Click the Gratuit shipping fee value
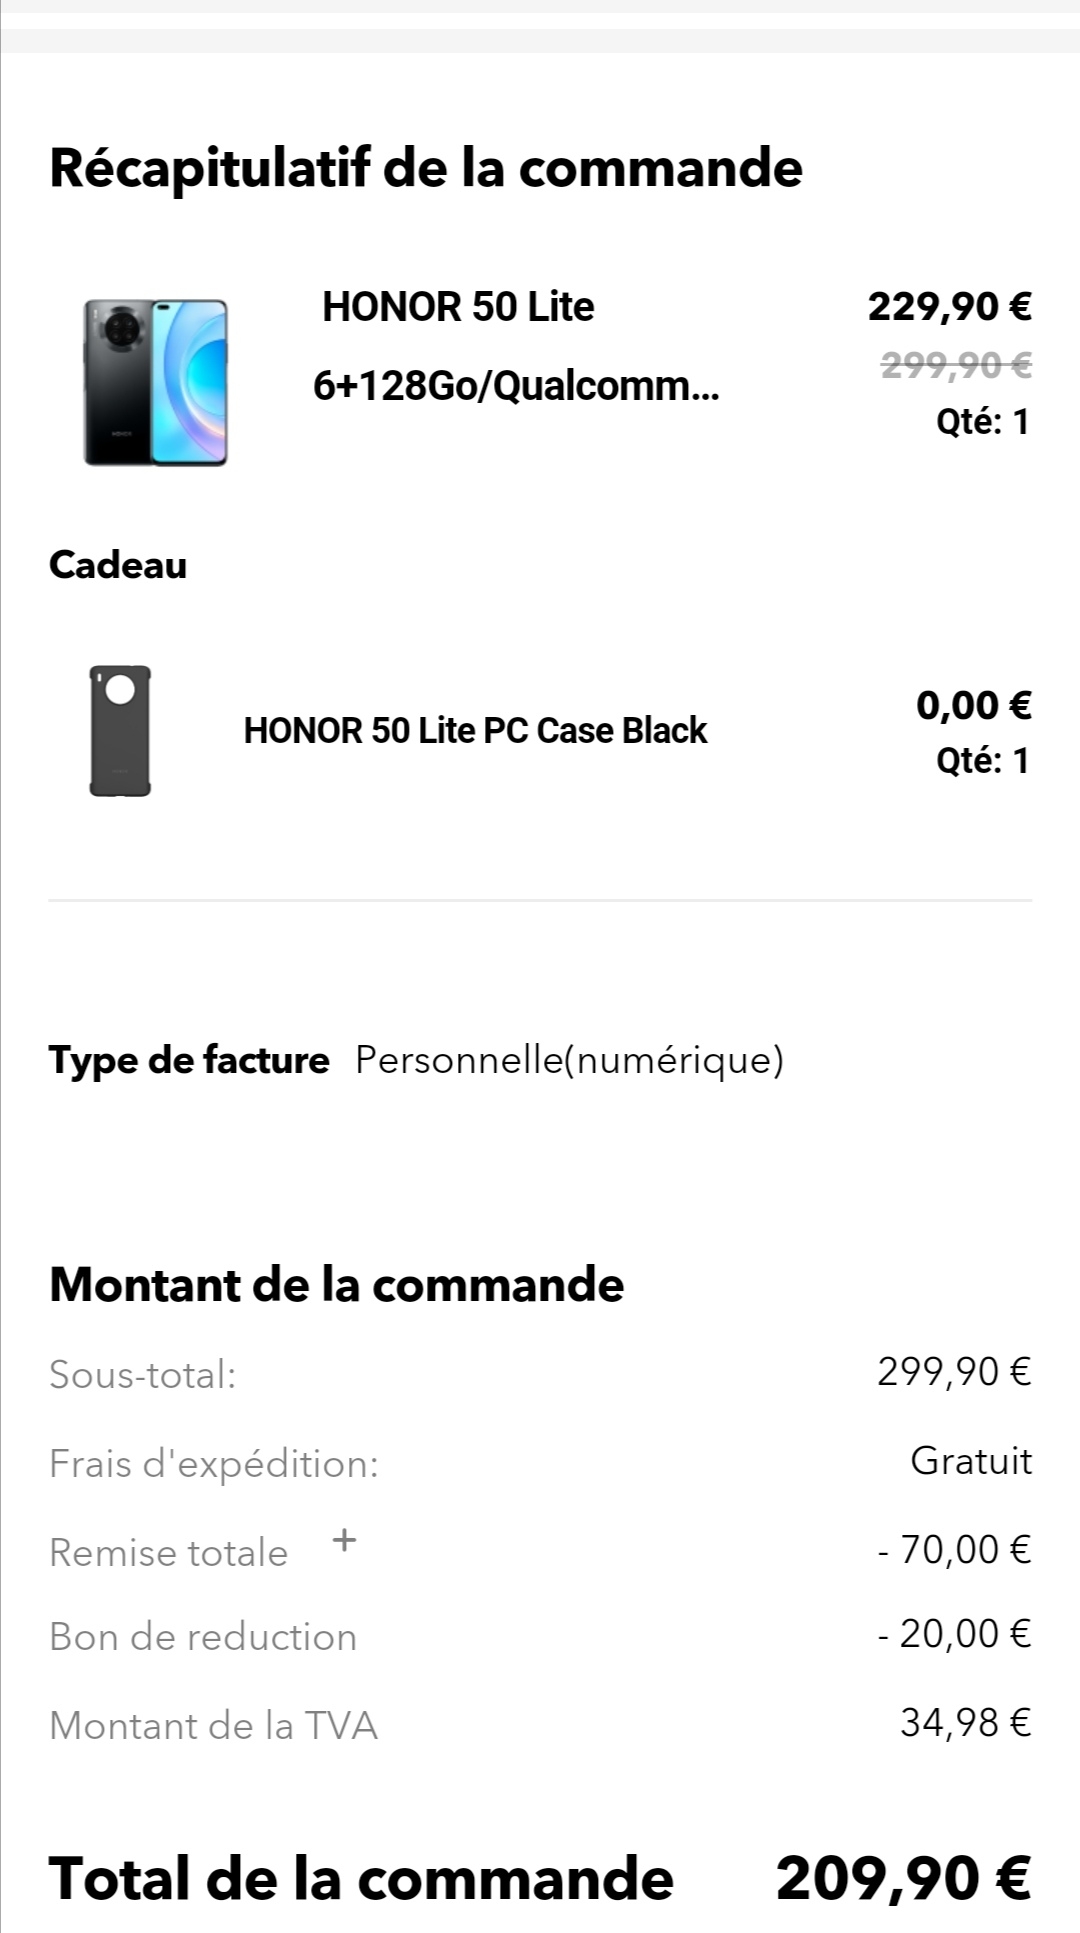Image resolution: width=1080 pixels, height=1933 pixels. point(970,1461)
